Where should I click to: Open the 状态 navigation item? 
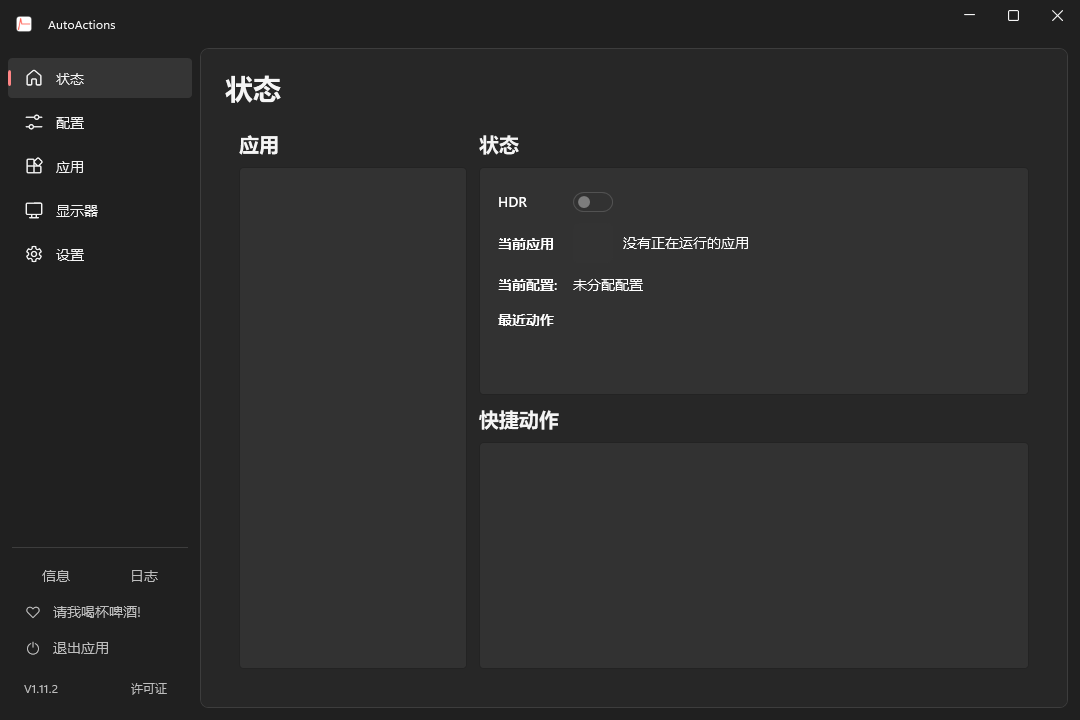pyautogui.click(x=100, y=78)
